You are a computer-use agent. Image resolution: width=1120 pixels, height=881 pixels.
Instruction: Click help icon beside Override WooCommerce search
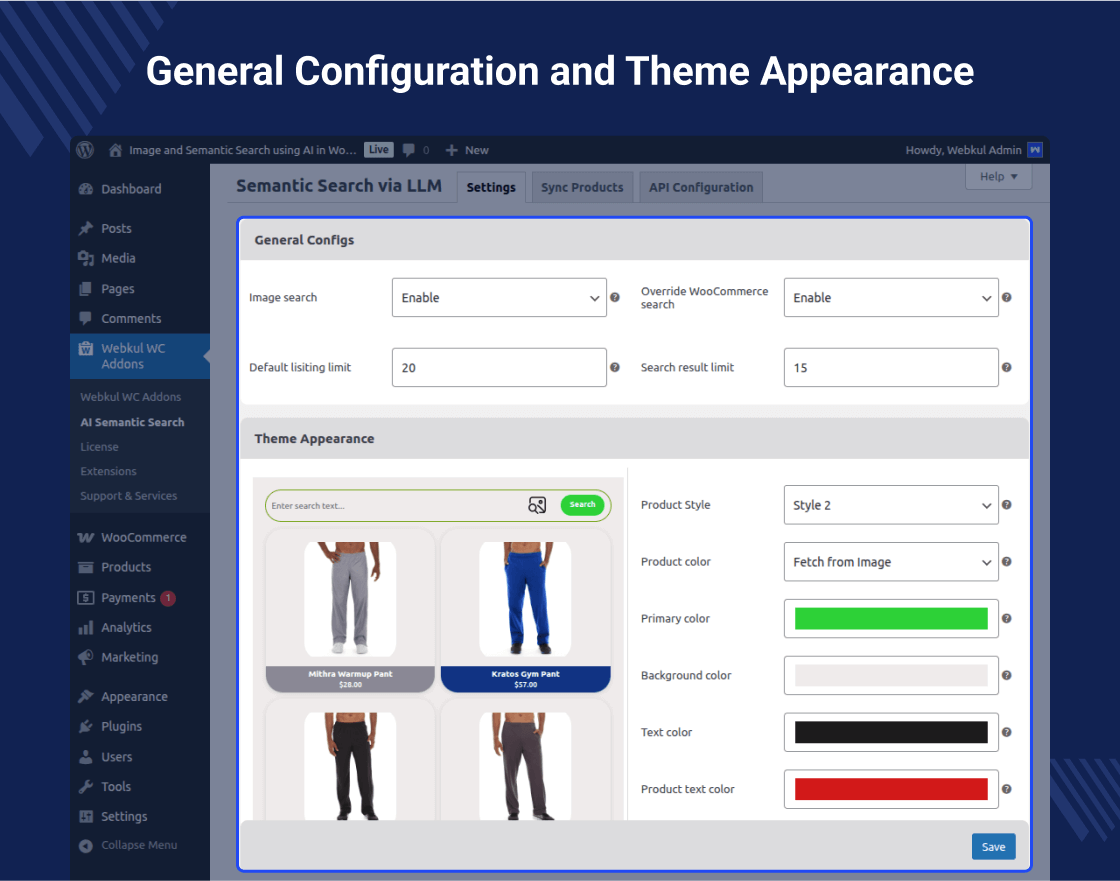1006,297
